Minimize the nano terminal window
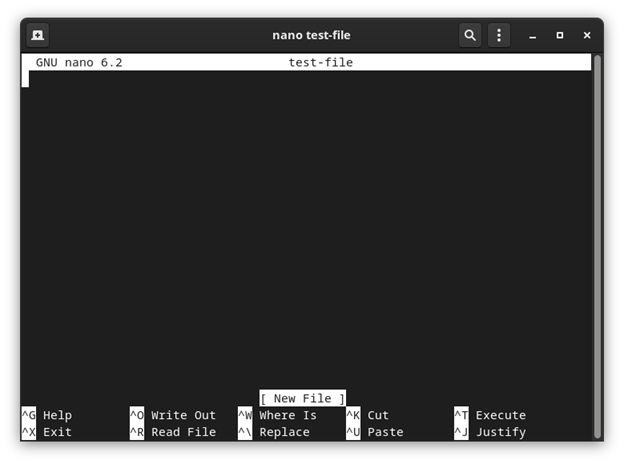This screenshot has height=464, width=624. point(532,35)
